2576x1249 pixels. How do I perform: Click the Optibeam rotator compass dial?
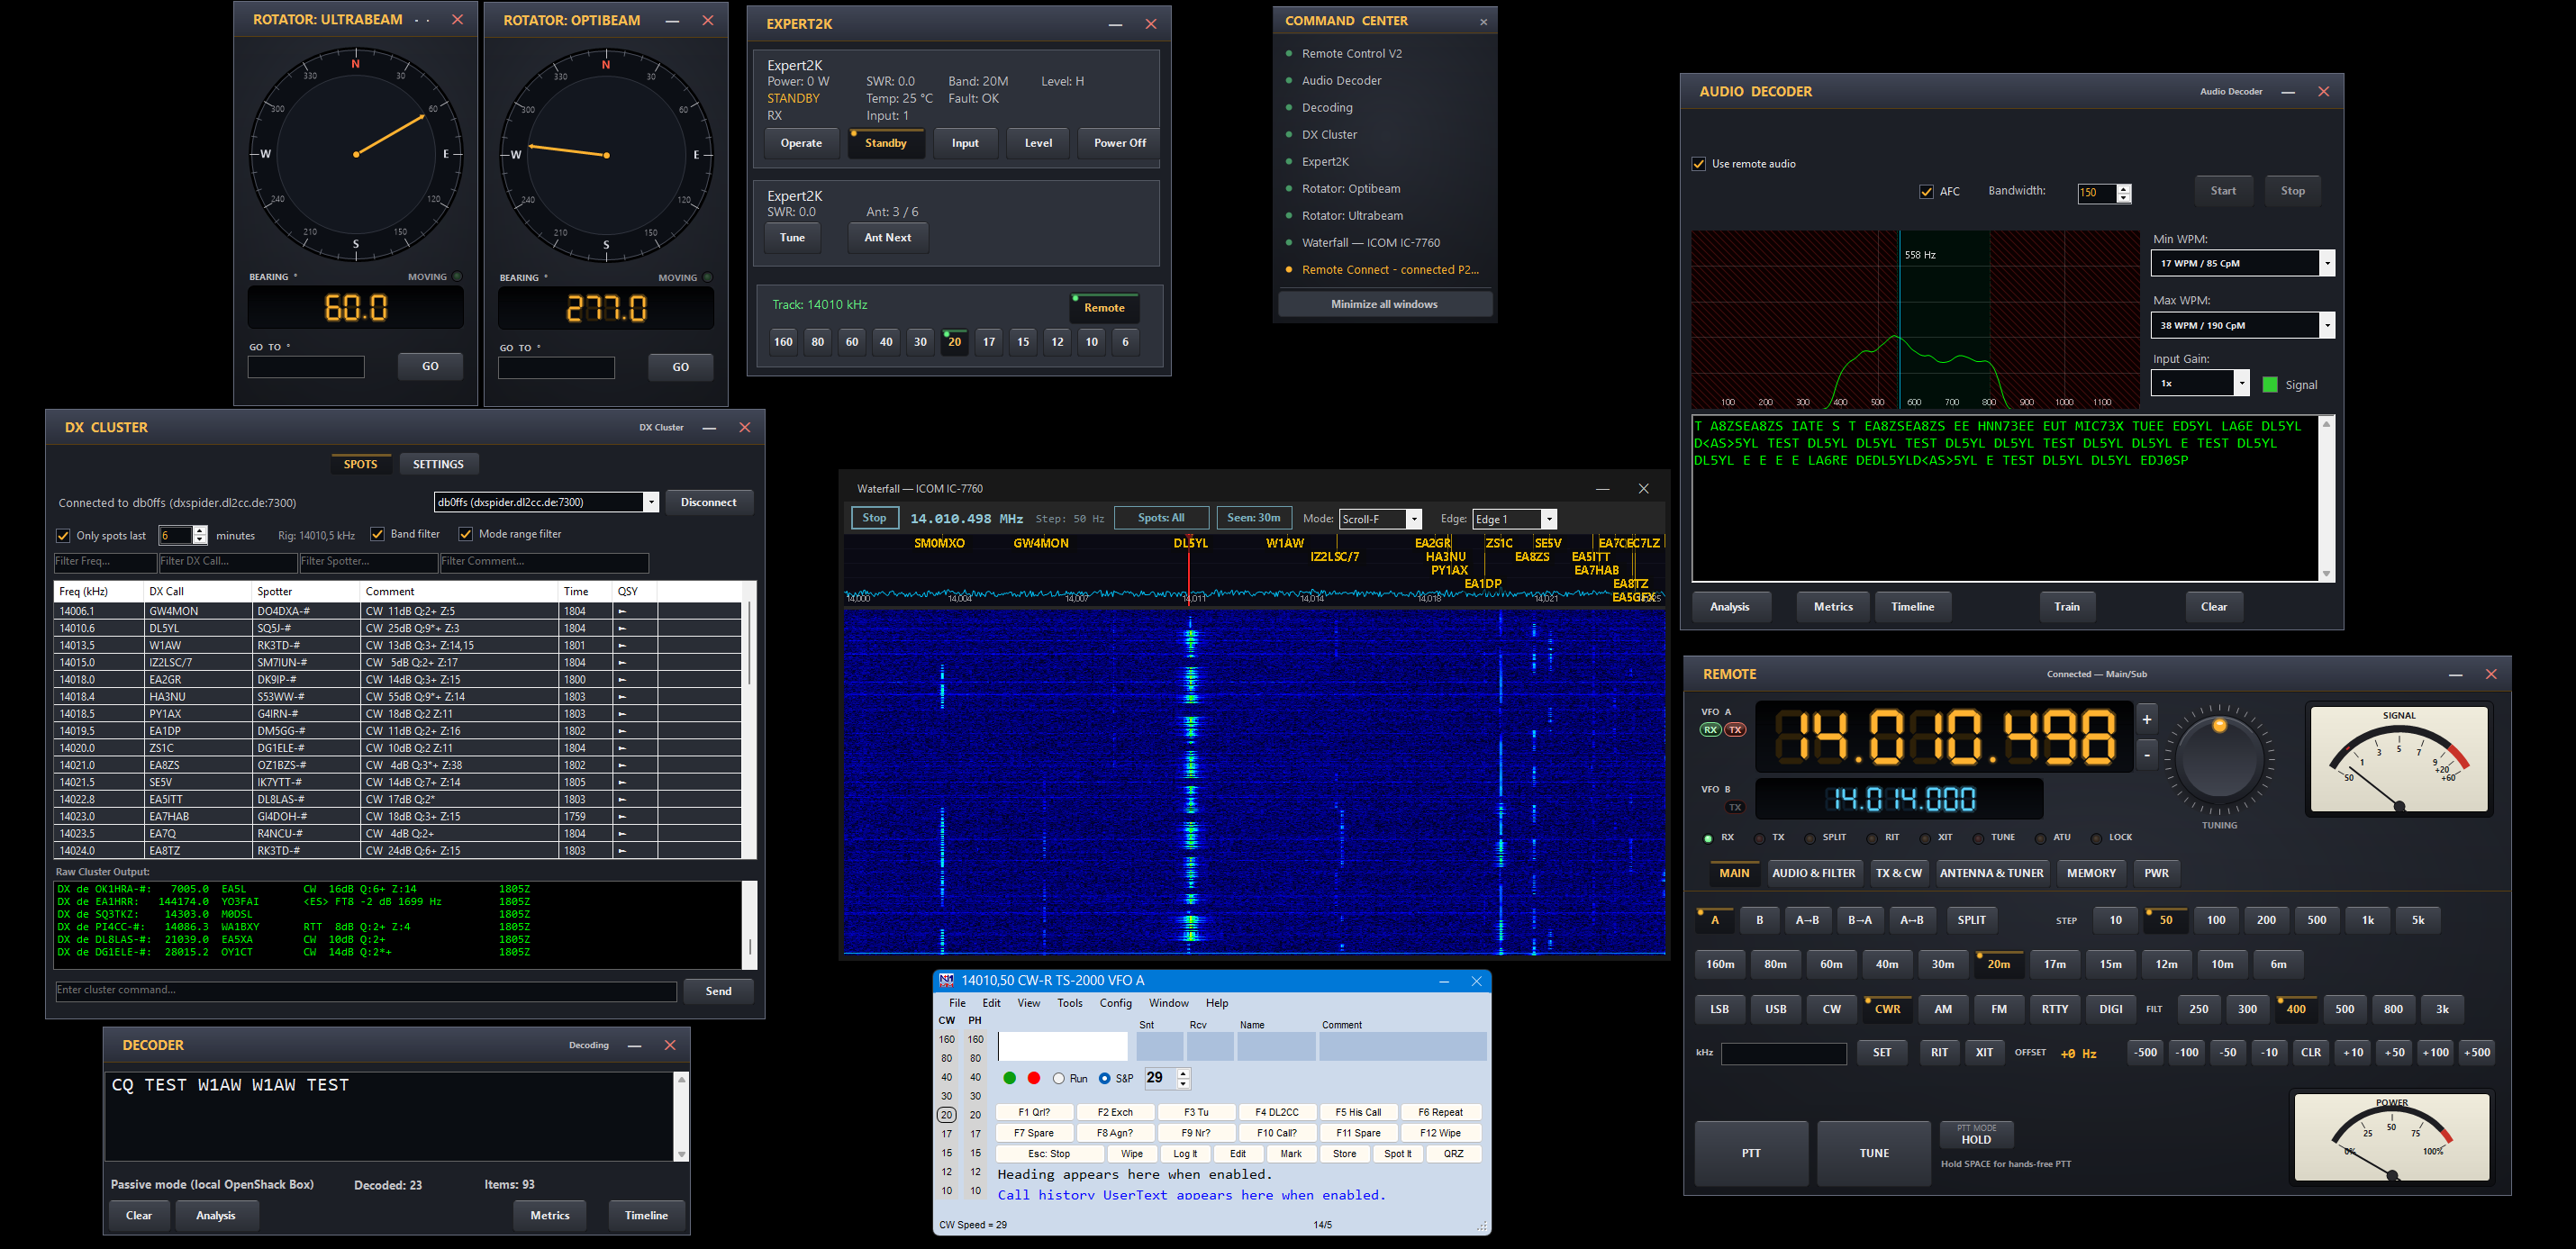click(606, 154)
